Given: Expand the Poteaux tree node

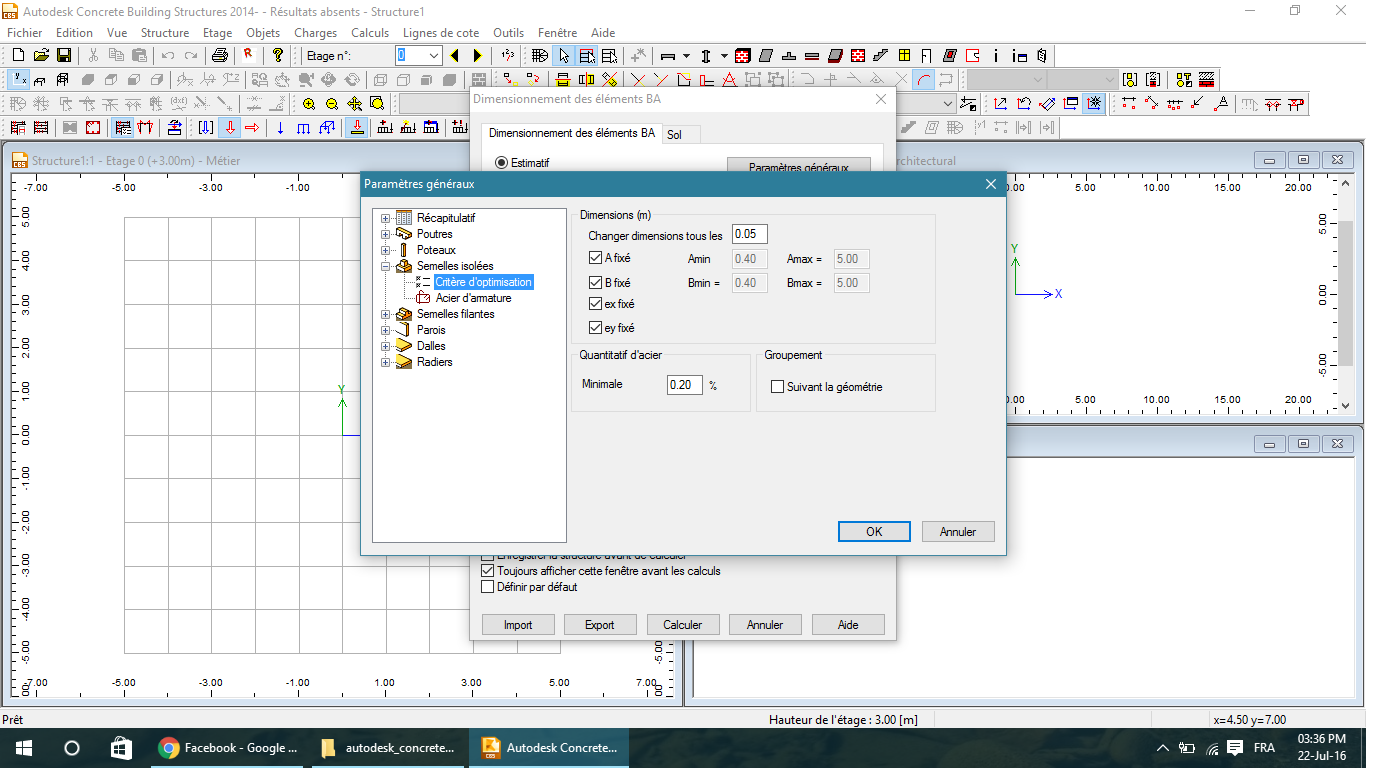Looking at the screenshot, I should [x=385, y=250].
